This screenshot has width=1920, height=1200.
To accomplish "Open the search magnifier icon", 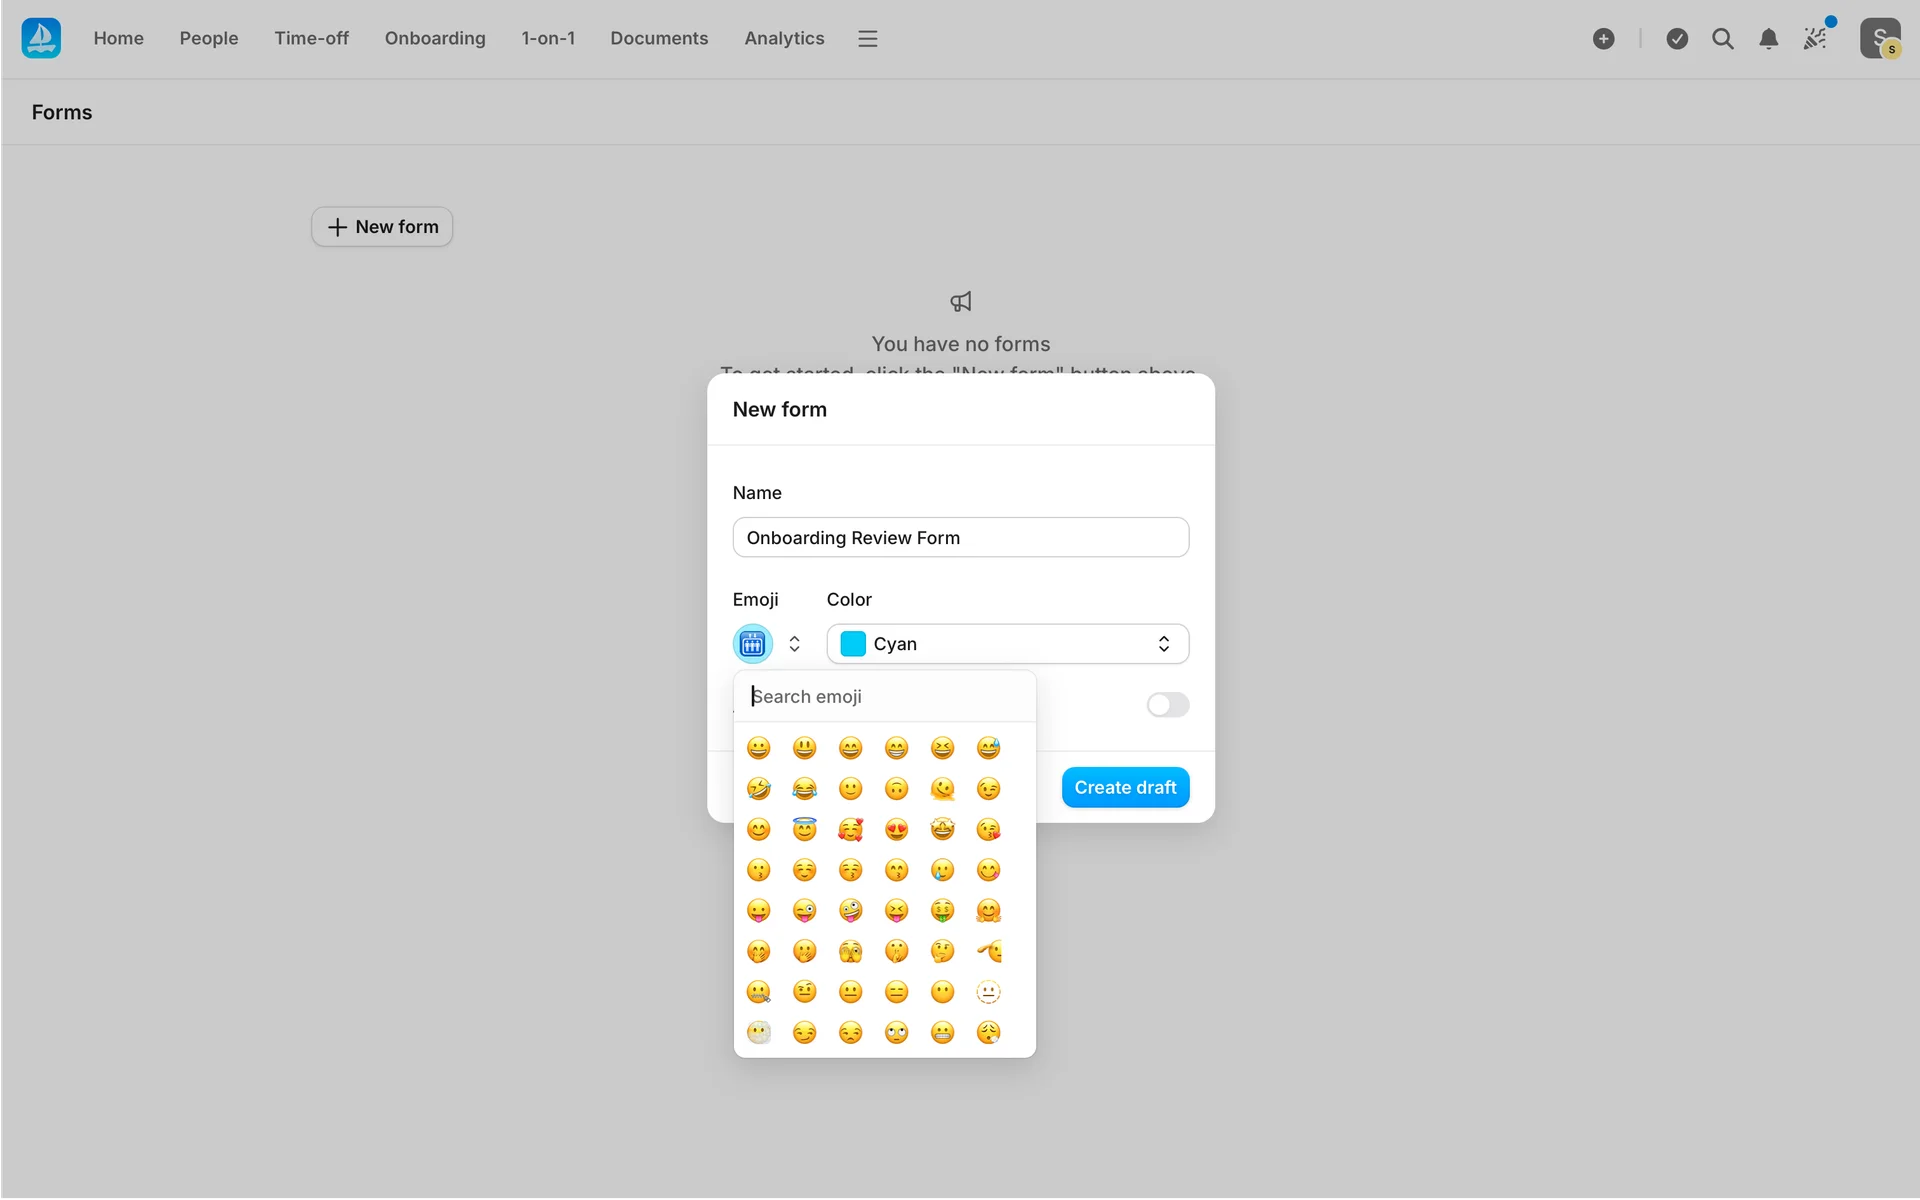I will point(1722,38).
